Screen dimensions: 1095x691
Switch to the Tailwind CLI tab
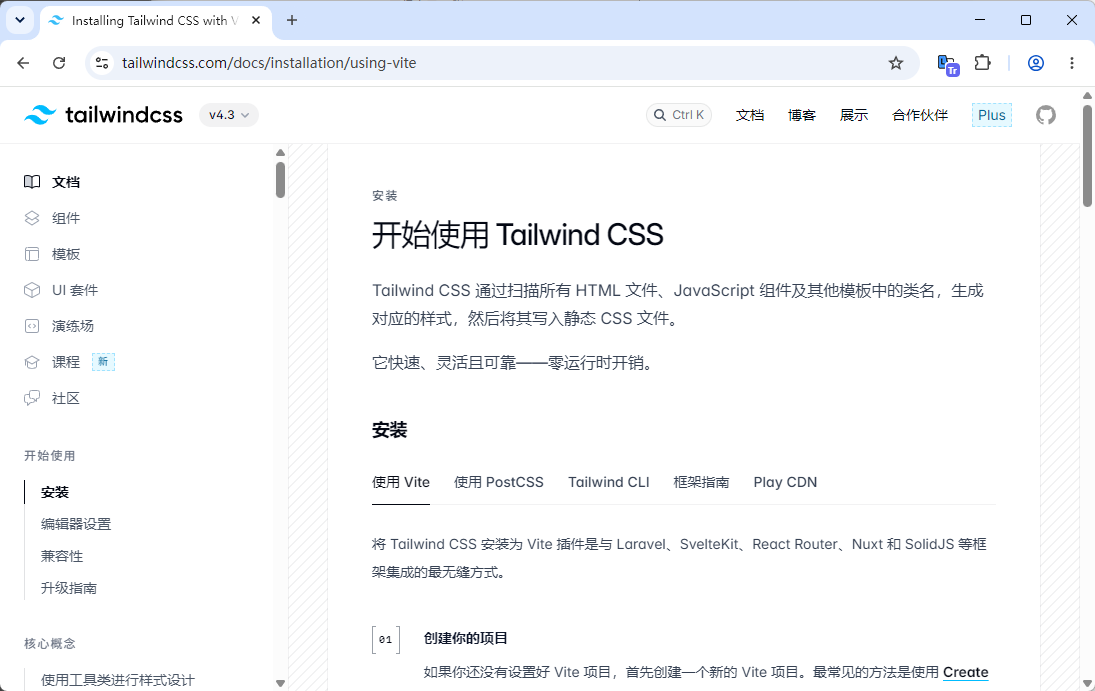point(609,482)
